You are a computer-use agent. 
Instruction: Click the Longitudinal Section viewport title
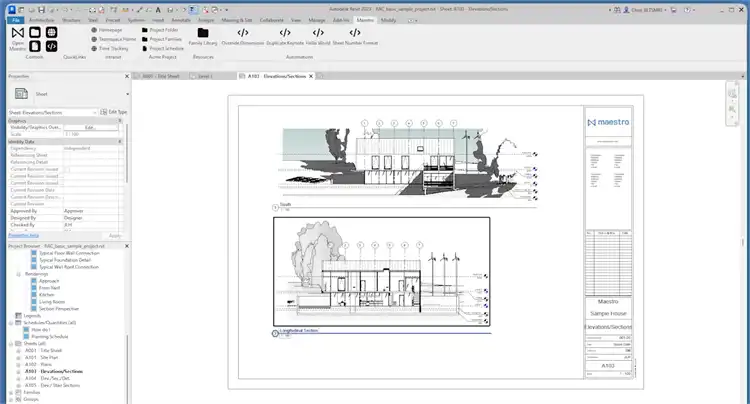299,330
